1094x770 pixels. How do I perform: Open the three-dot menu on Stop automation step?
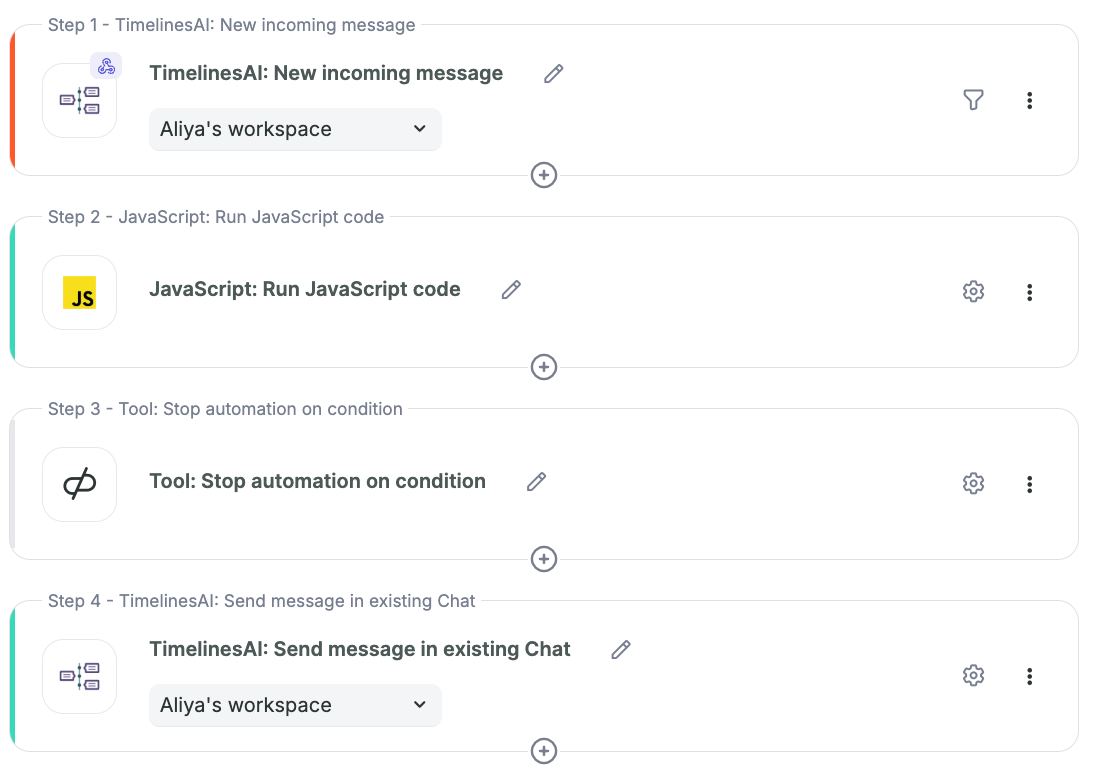[1029, 484]
